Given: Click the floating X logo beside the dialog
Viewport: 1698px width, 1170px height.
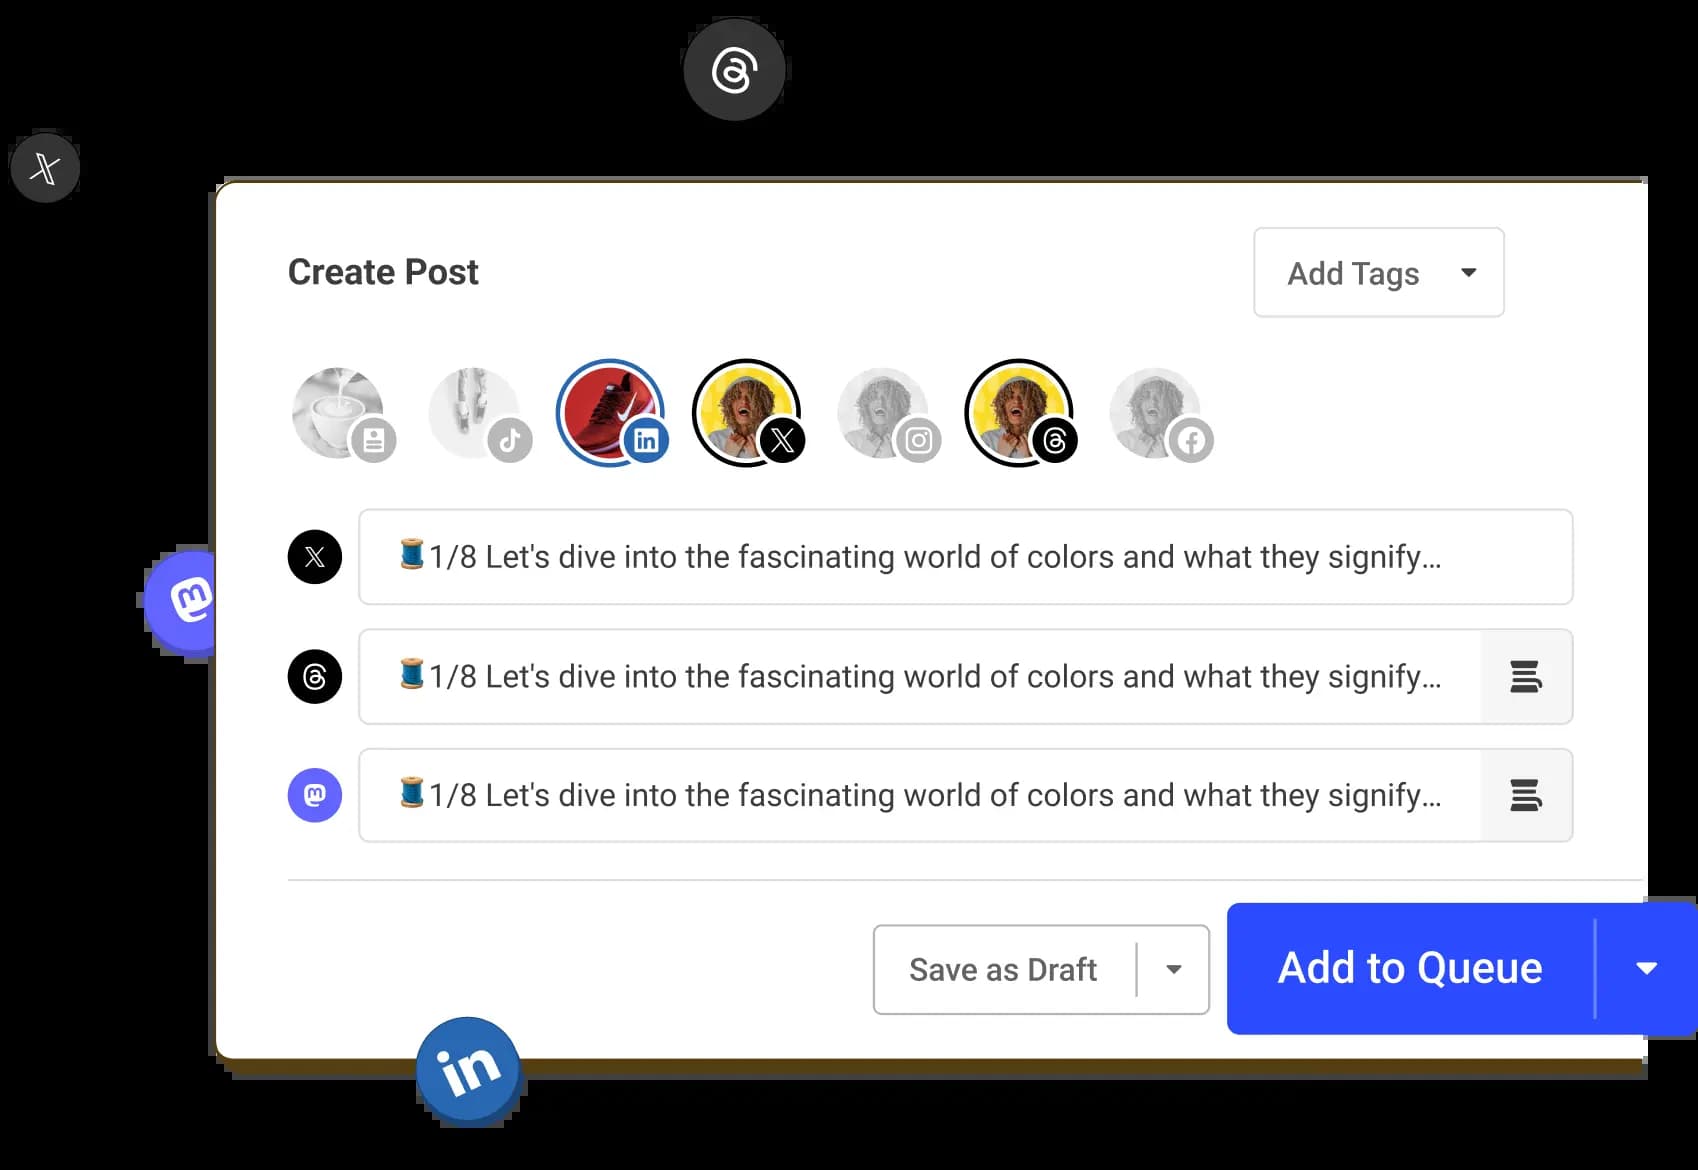Looking at the screenshot, I should pos(45,167).
